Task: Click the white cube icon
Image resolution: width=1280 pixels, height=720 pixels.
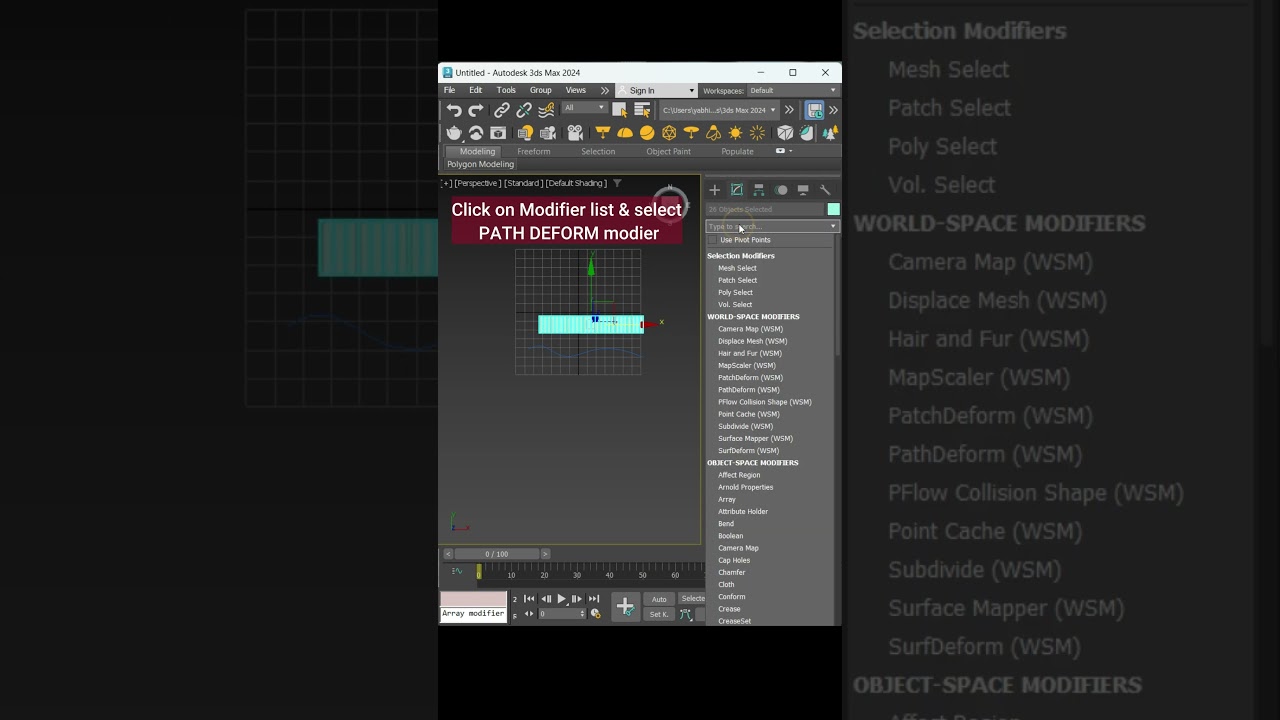Action: point(785,133)
